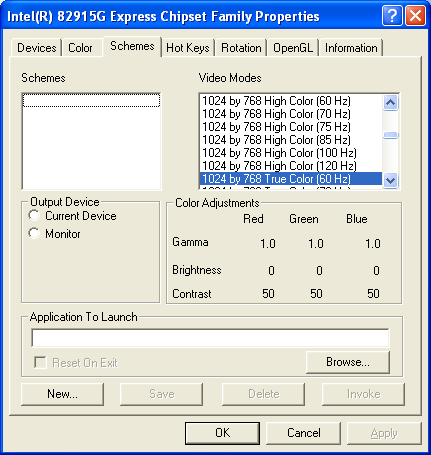The width and height of the screenshot is (431, 455).
Task: Click the Green Brightness value 0
Action: 319,270
